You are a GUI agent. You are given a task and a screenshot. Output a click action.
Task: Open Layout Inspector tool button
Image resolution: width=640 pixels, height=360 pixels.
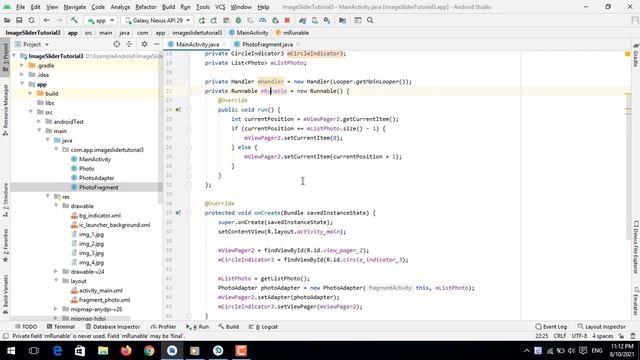602,327
